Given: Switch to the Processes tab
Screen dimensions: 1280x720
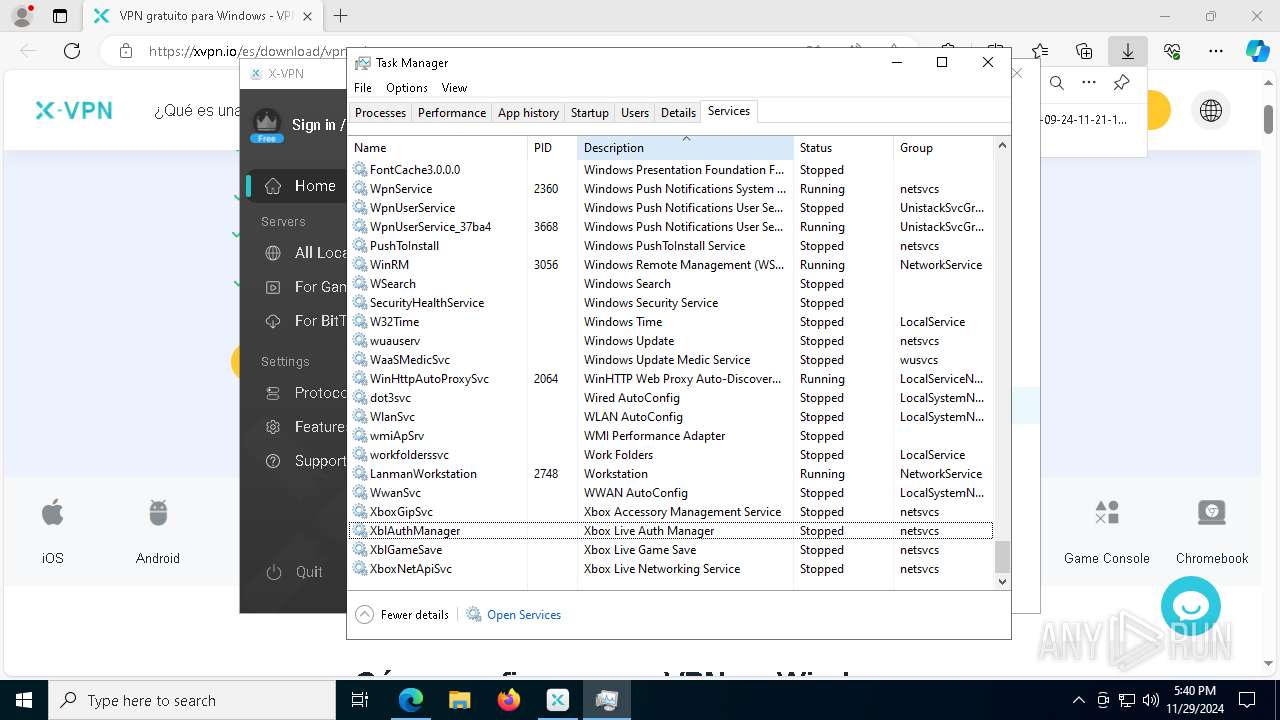Looking at the screenshot, I should (380, 113).
